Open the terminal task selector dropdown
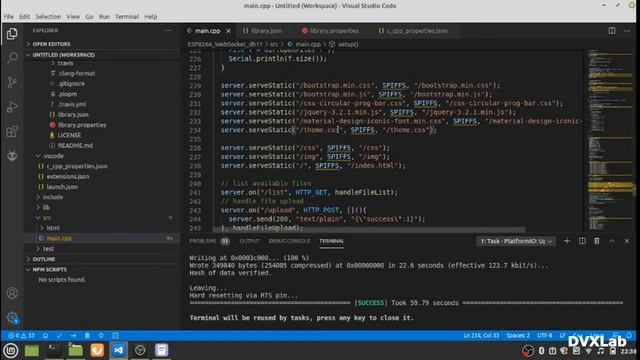 [x=516, y=241]
